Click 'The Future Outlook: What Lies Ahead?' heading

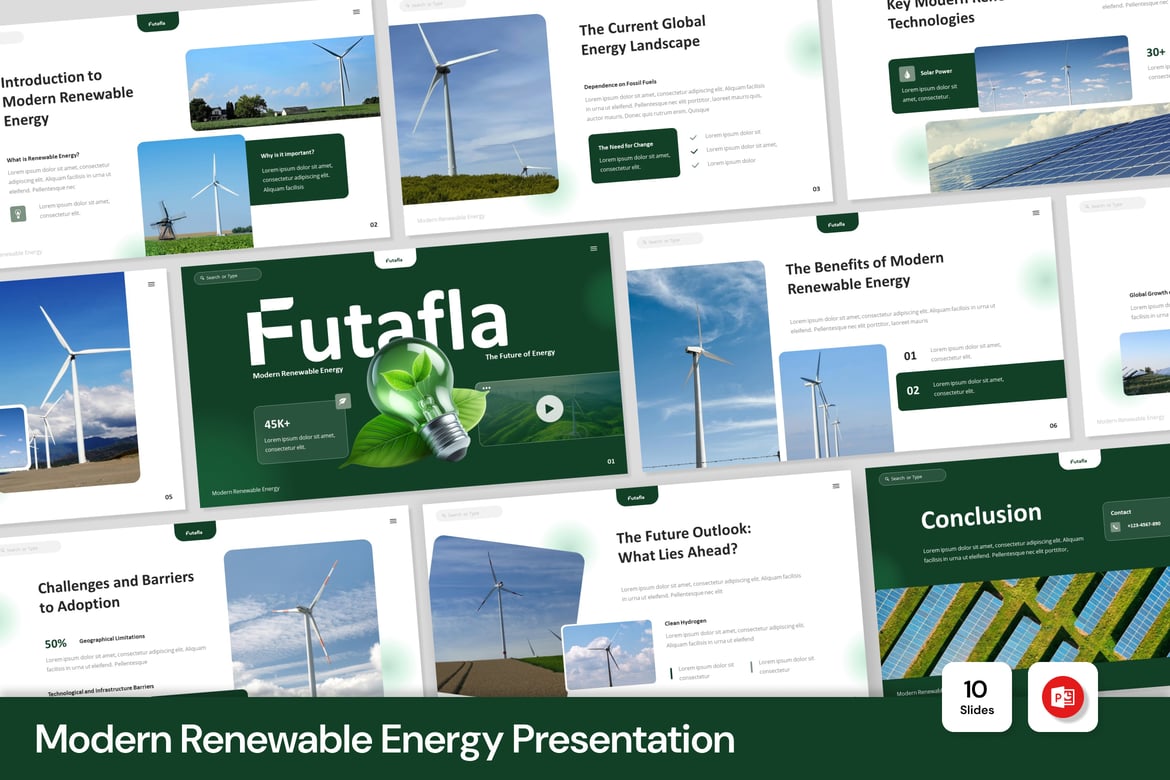683,543
